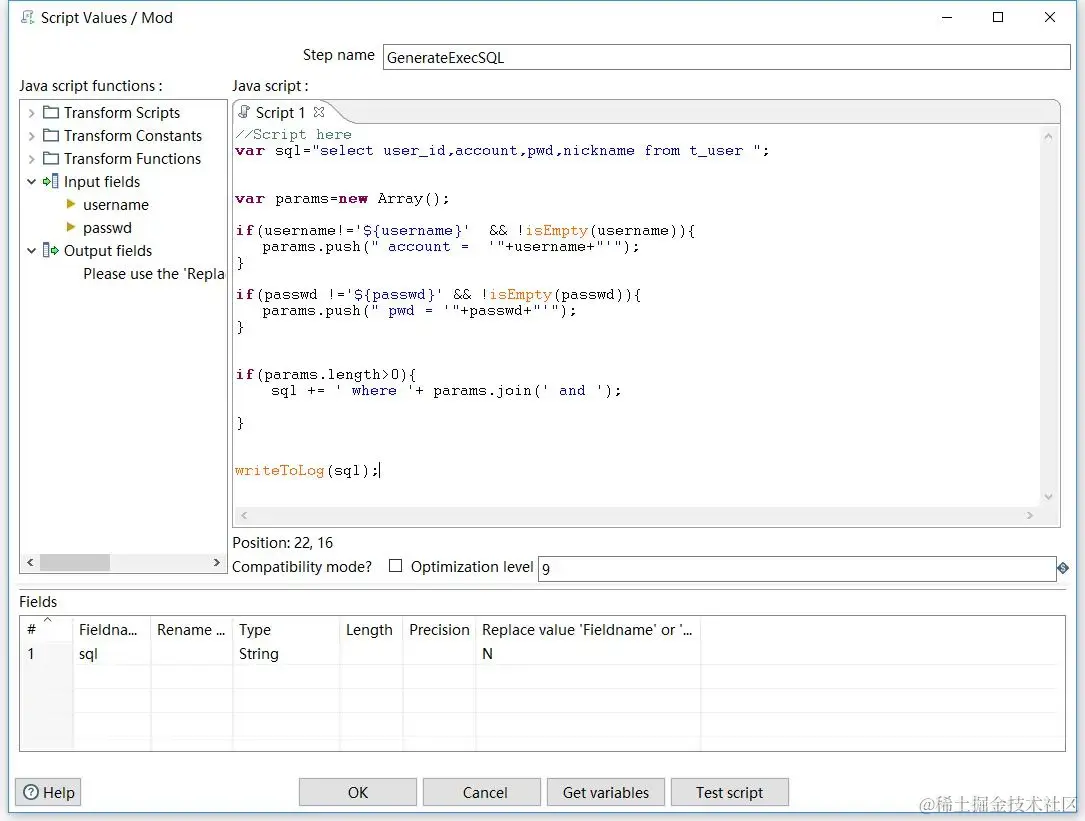Collapse the Output fields tree node

(x=31, y=251)
